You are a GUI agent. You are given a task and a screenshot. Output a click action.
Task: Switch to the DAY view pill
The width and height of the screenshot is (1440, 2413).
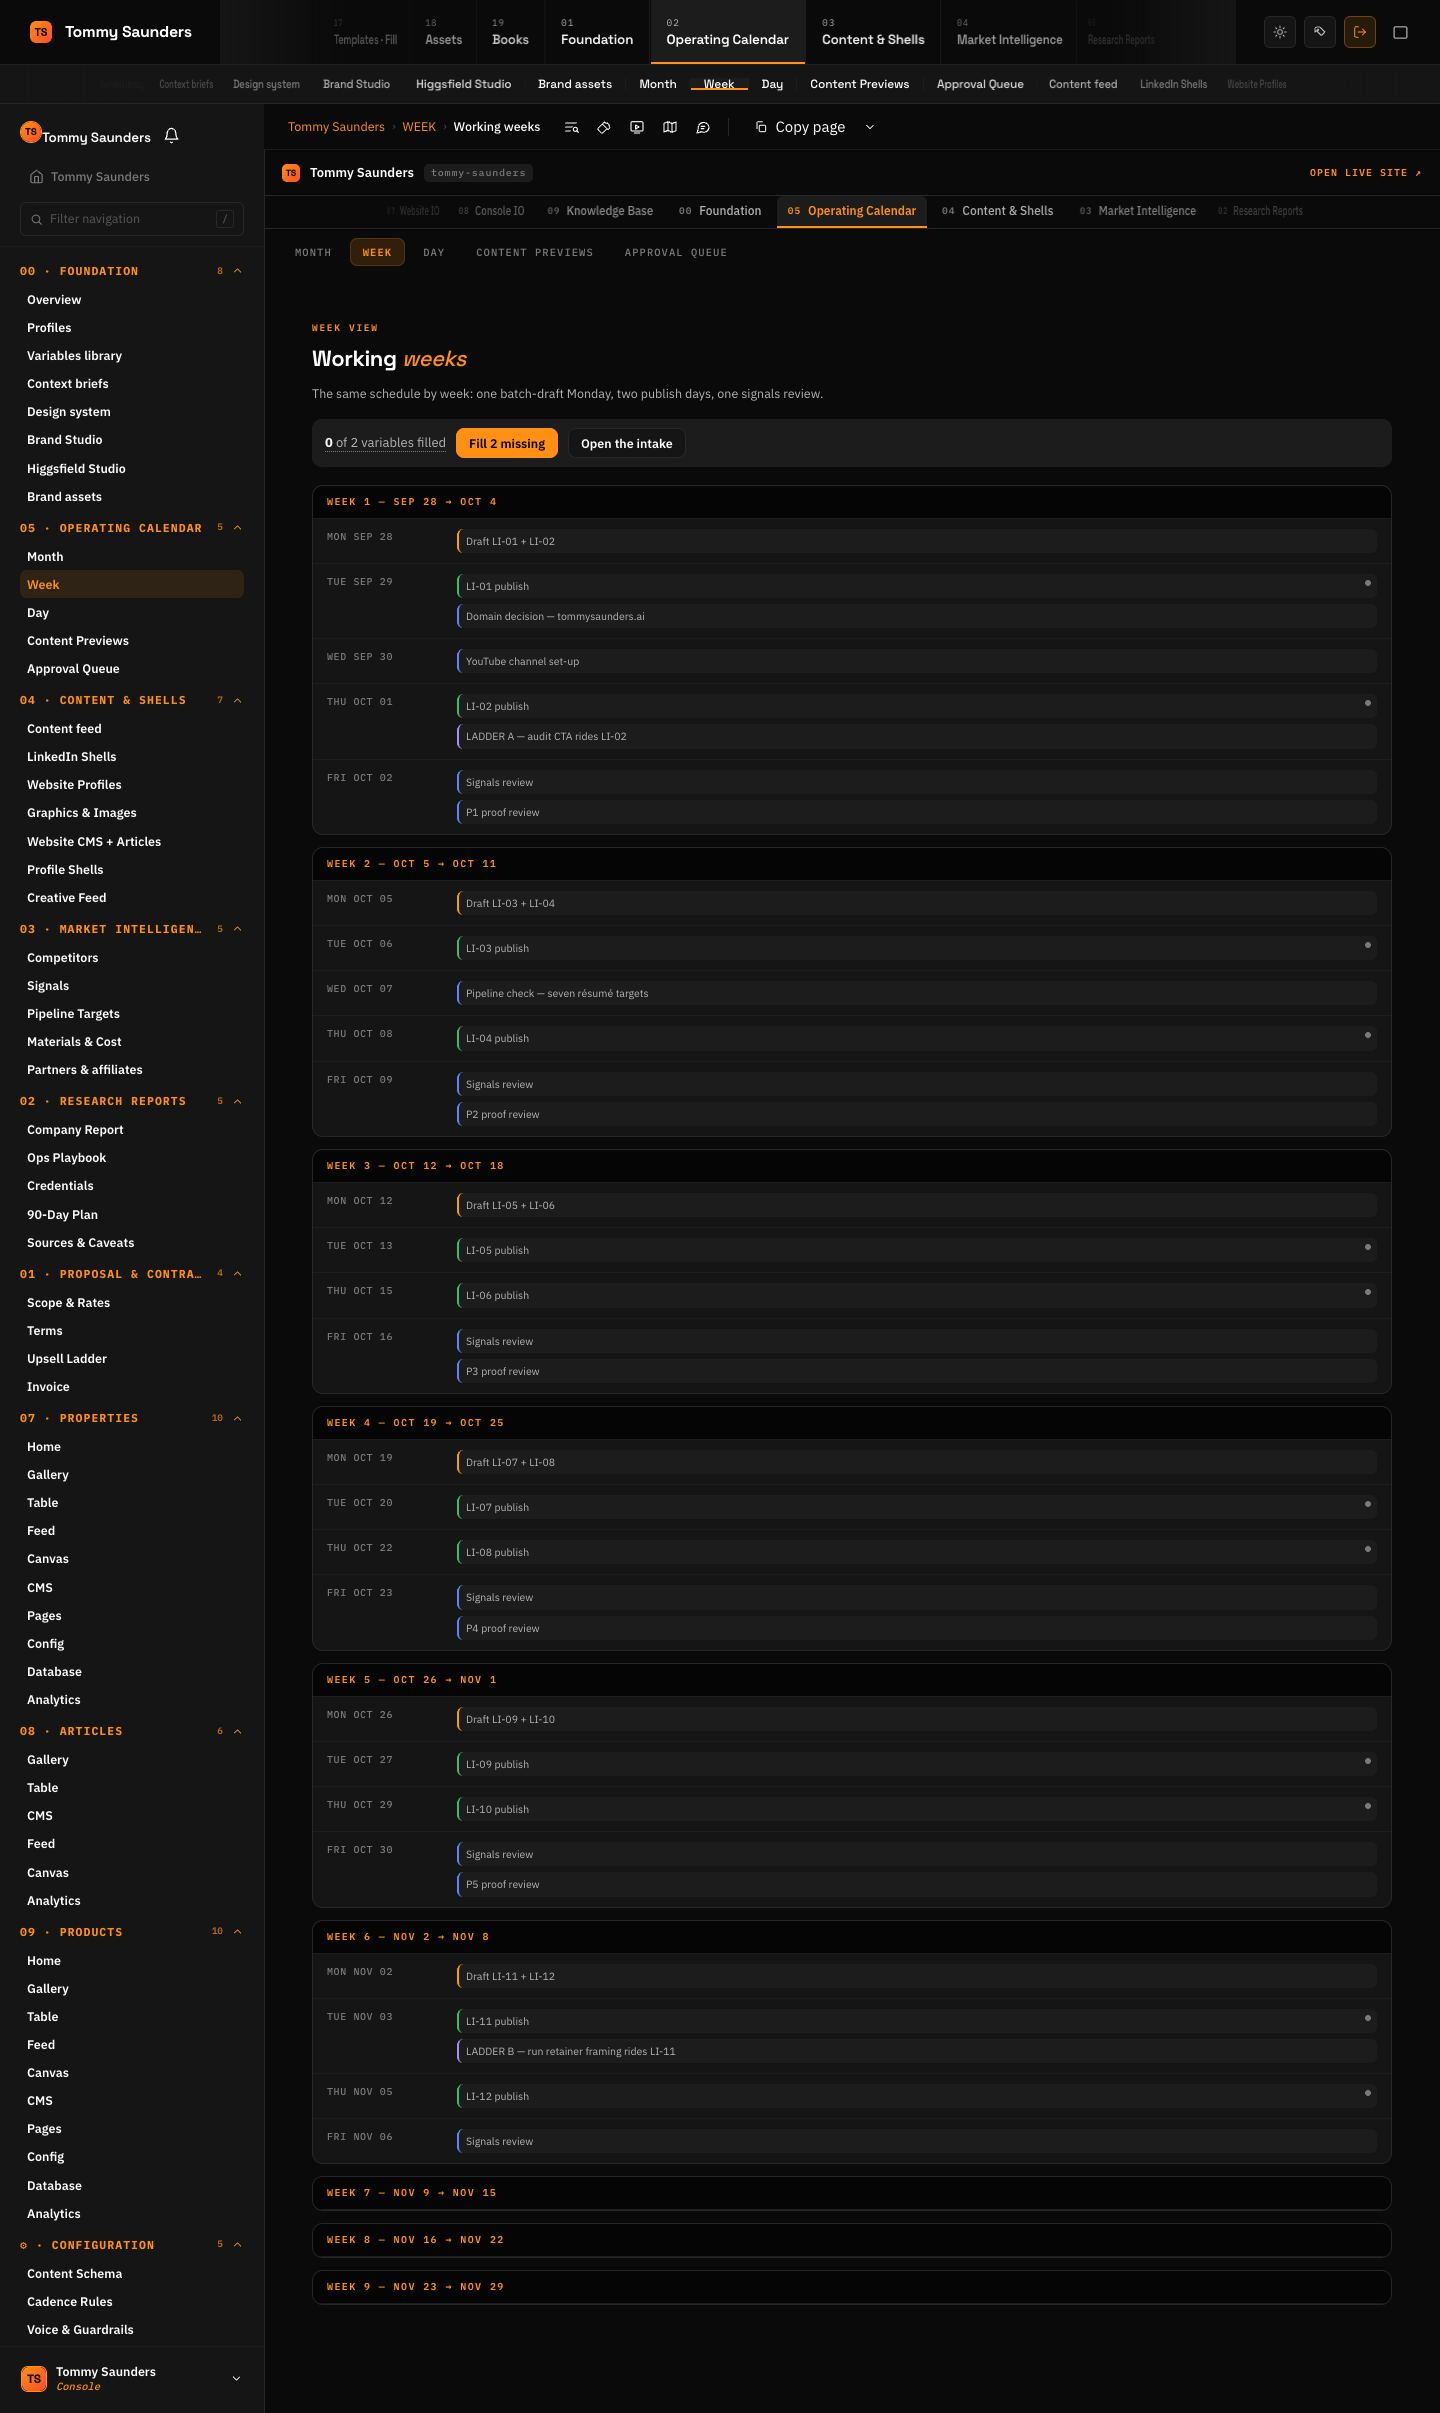(x=434, y=252)
